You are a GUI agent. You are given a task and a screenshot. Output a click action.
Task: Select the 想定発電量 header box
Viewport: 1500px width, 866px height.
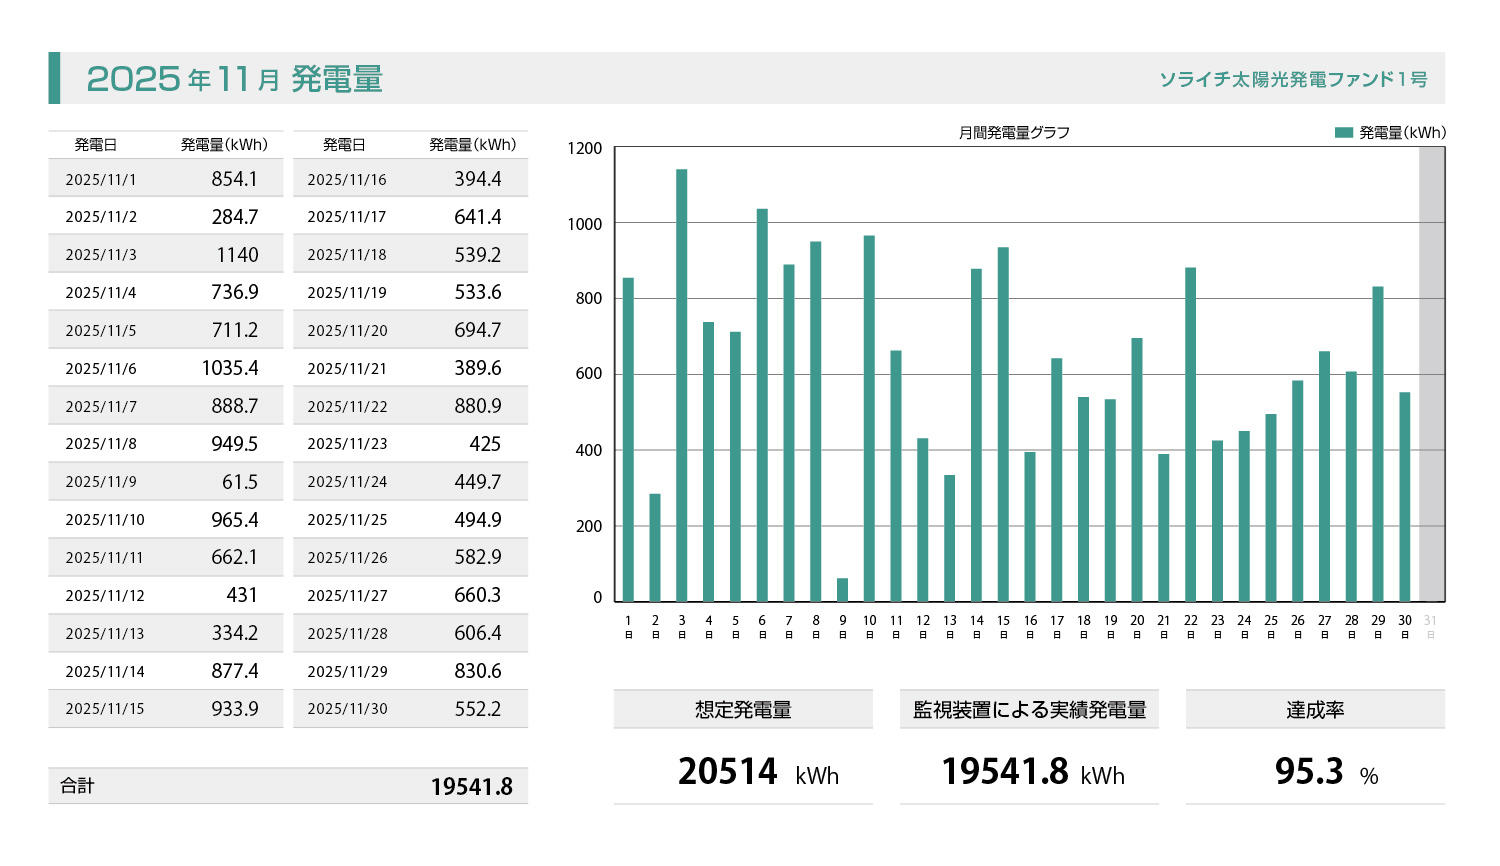coord(743,710)
